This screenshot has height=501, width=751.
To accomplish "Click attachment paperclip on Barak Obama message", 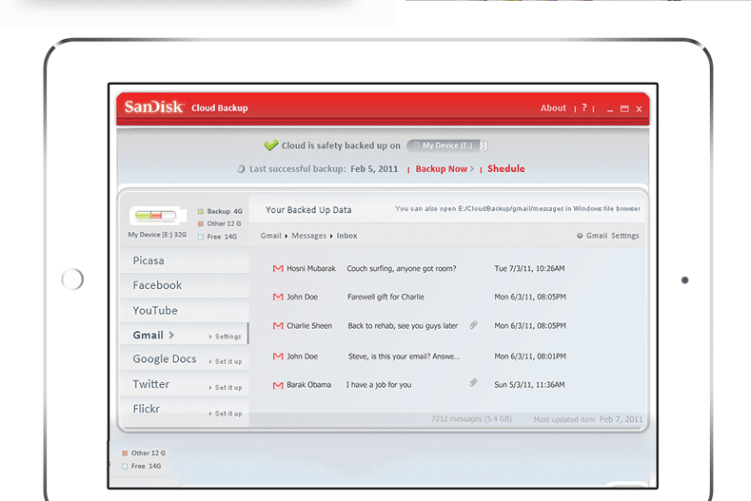I will 473,383.
